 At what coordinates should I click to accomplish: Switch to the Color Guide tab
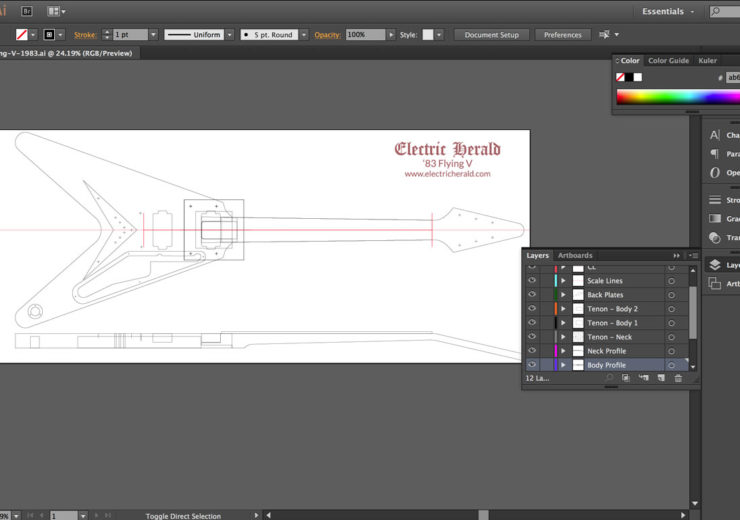click(x=668, y=61)
